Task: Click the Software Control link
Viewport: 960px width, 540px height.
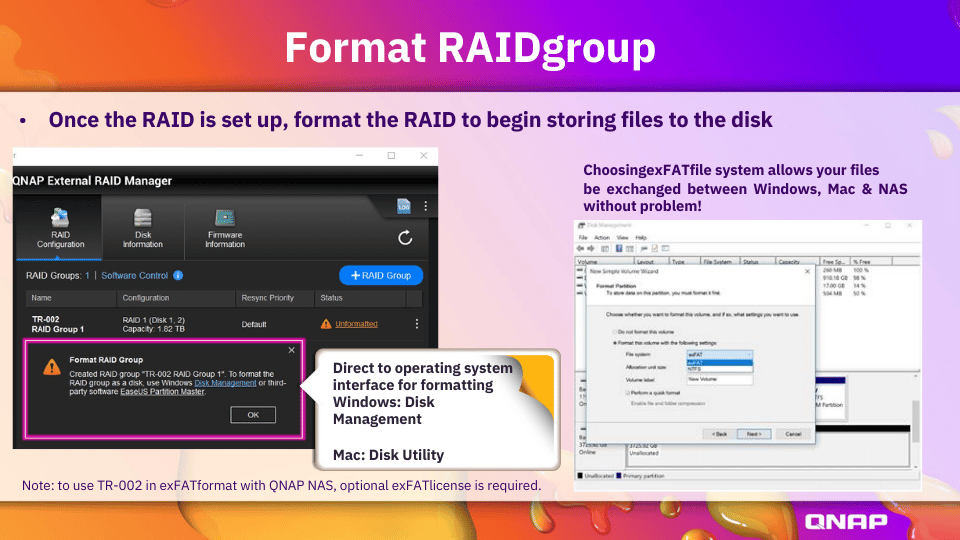Action: pos(134,276)
